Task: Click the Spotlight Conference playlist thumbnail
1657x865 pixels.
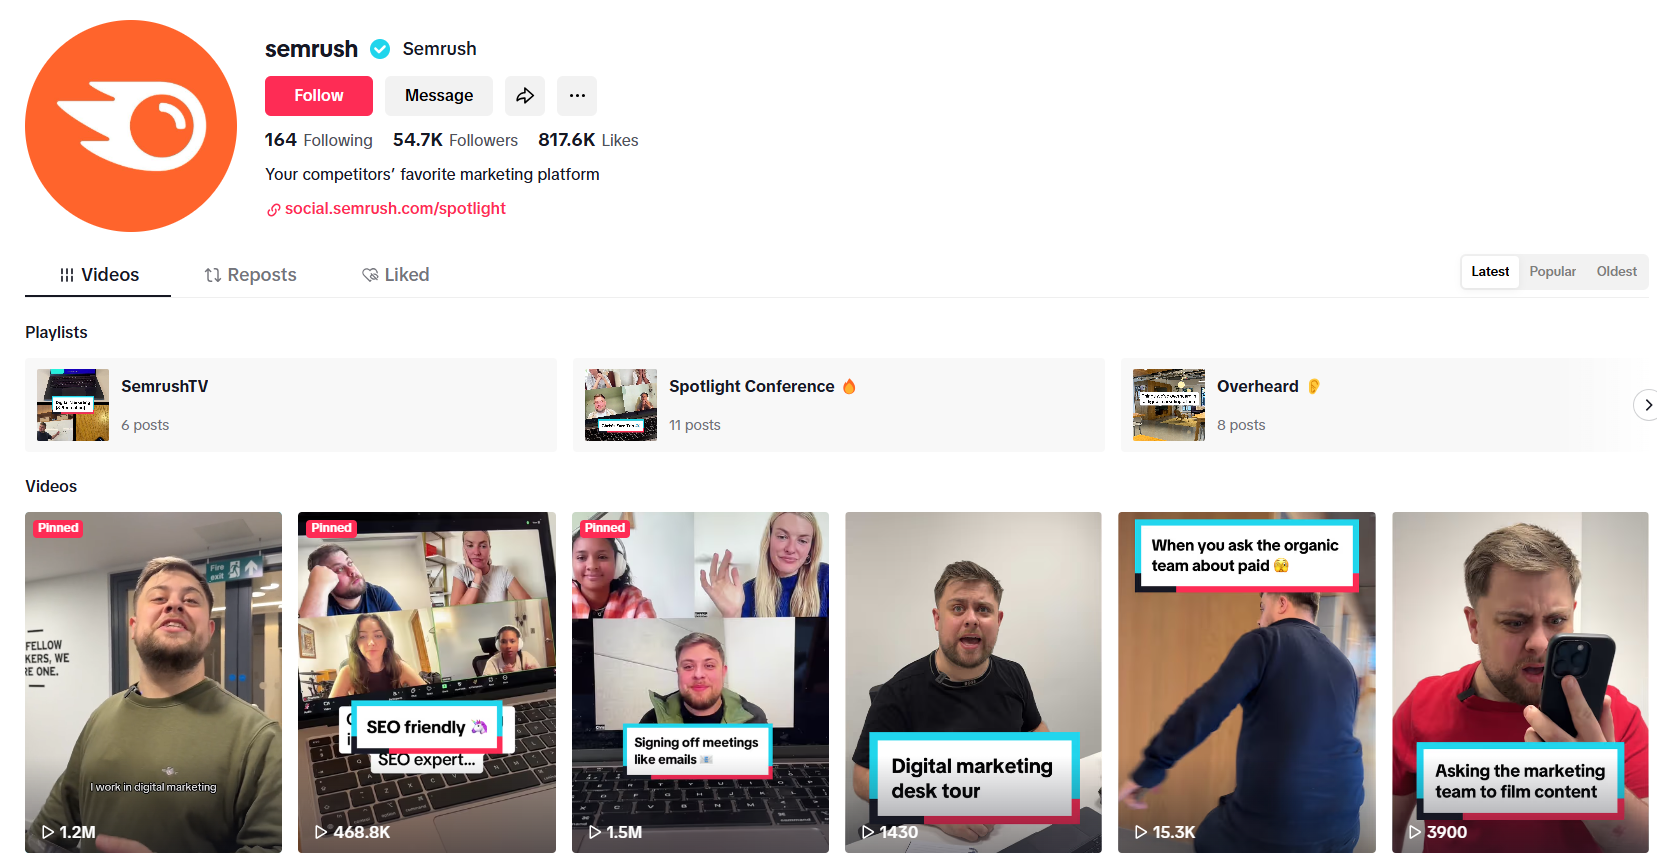Action: 621,405
